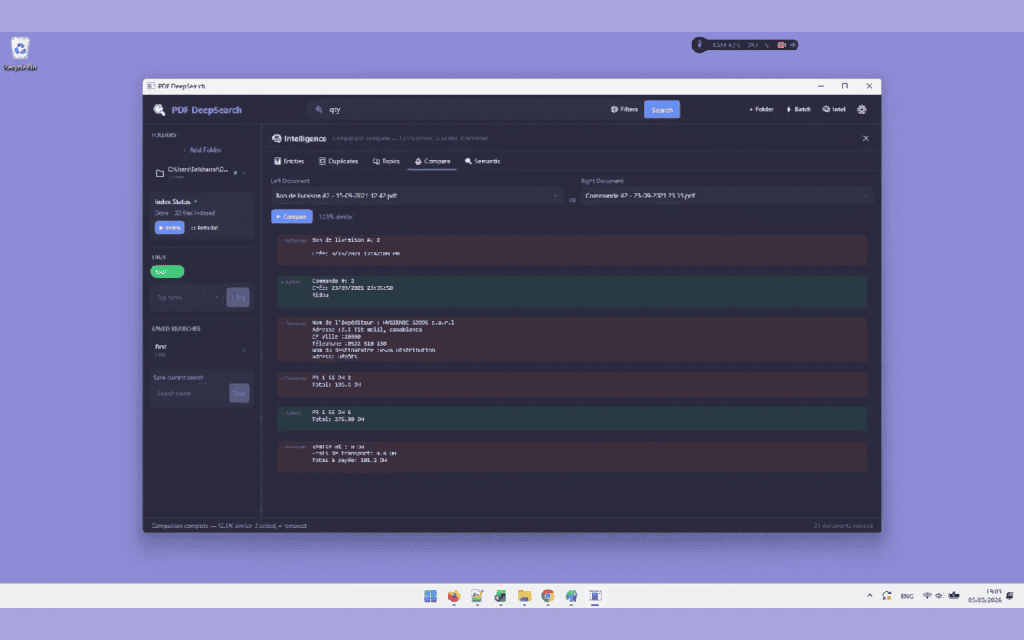Click added line 'Total: 275.00 DH'
The width and height of the screenshot is (1024, 640).
(x=338, y=419)
